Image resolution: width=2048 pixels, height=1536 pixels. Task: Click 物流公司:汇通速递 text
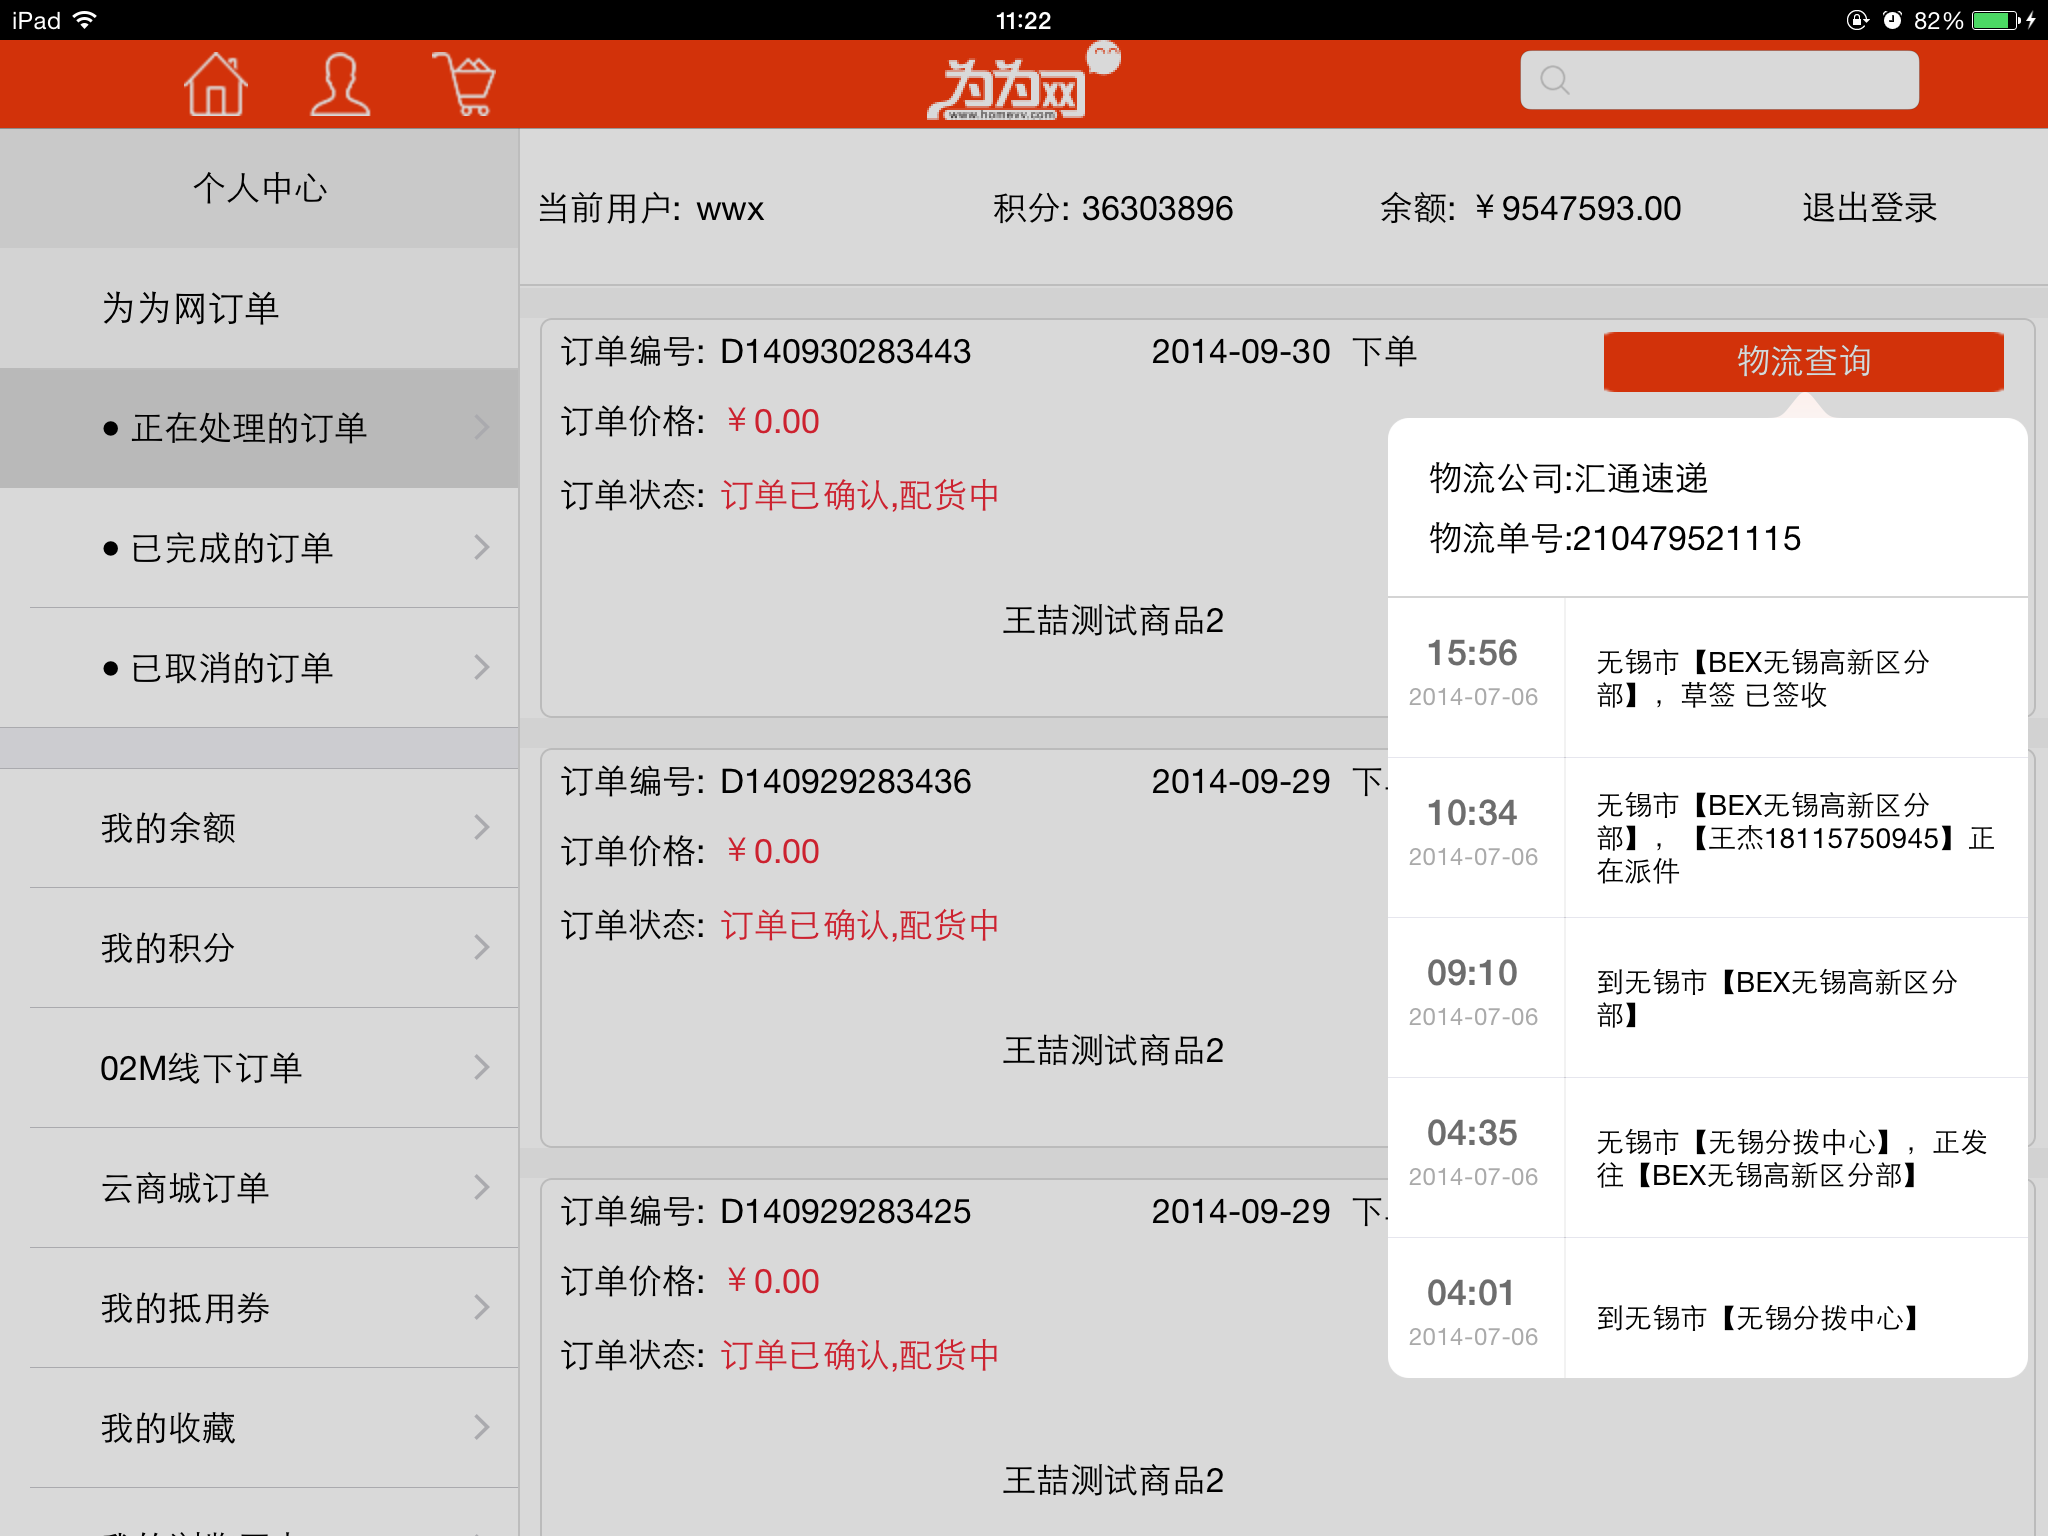[x=1568, y=479]
